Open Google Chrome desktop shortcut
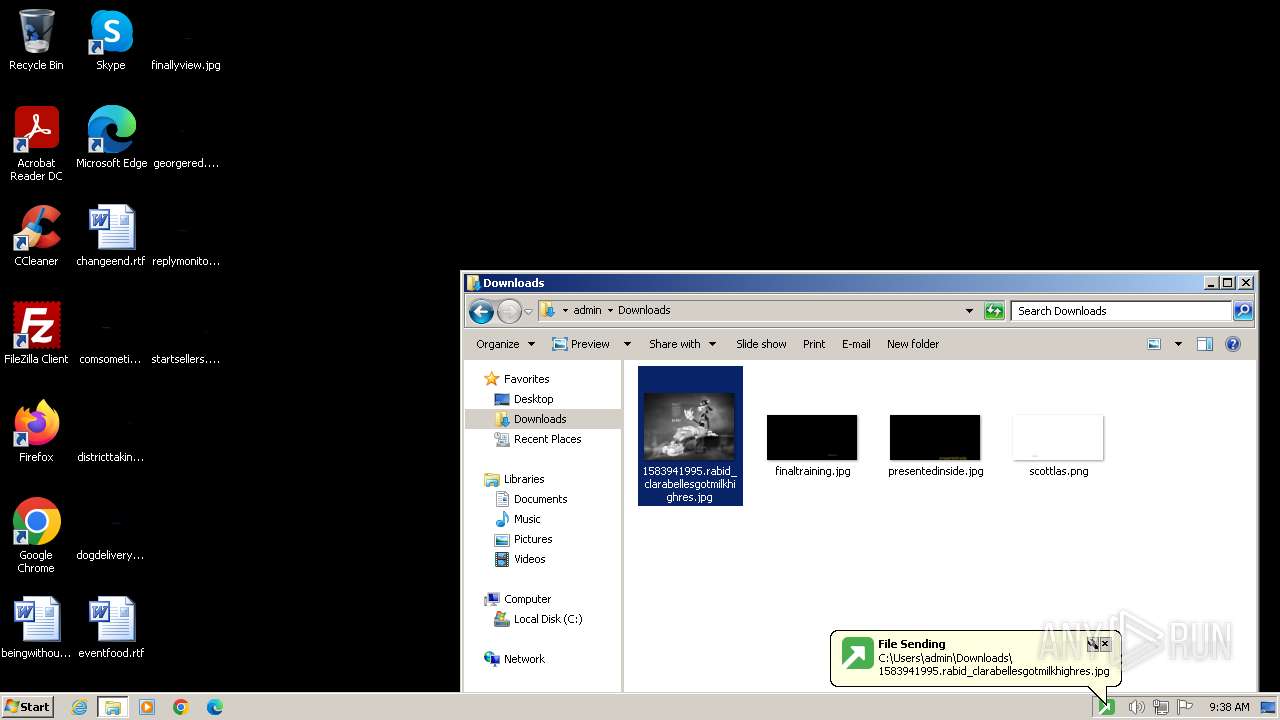The image size is (1280, 720). [x=36, y=536]
